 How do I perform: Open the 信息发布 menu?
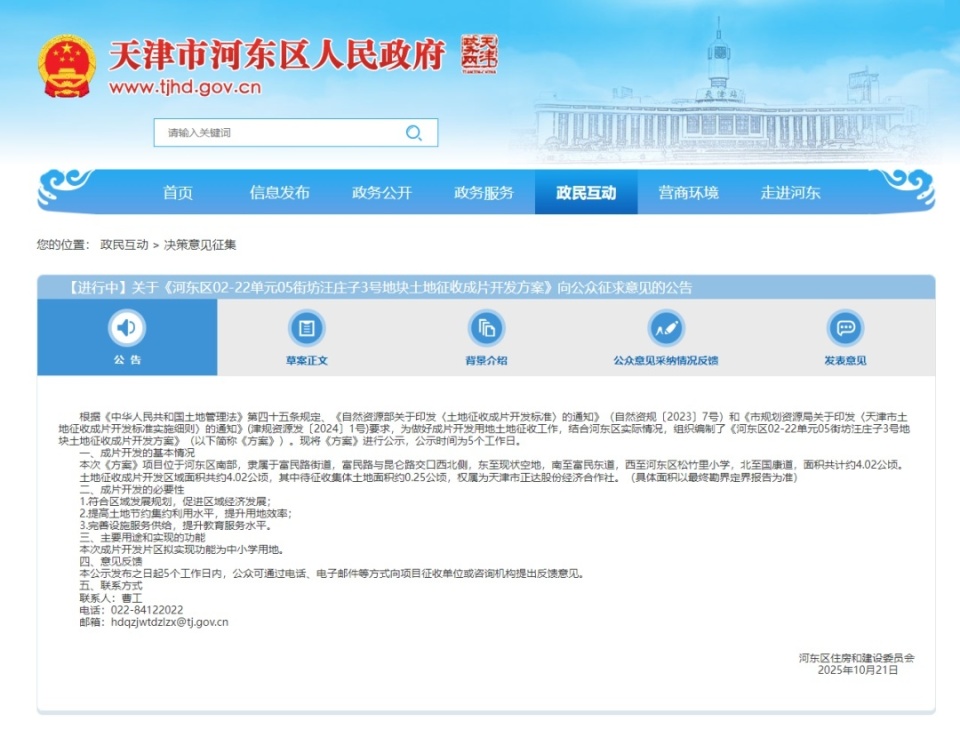point(279,194)
